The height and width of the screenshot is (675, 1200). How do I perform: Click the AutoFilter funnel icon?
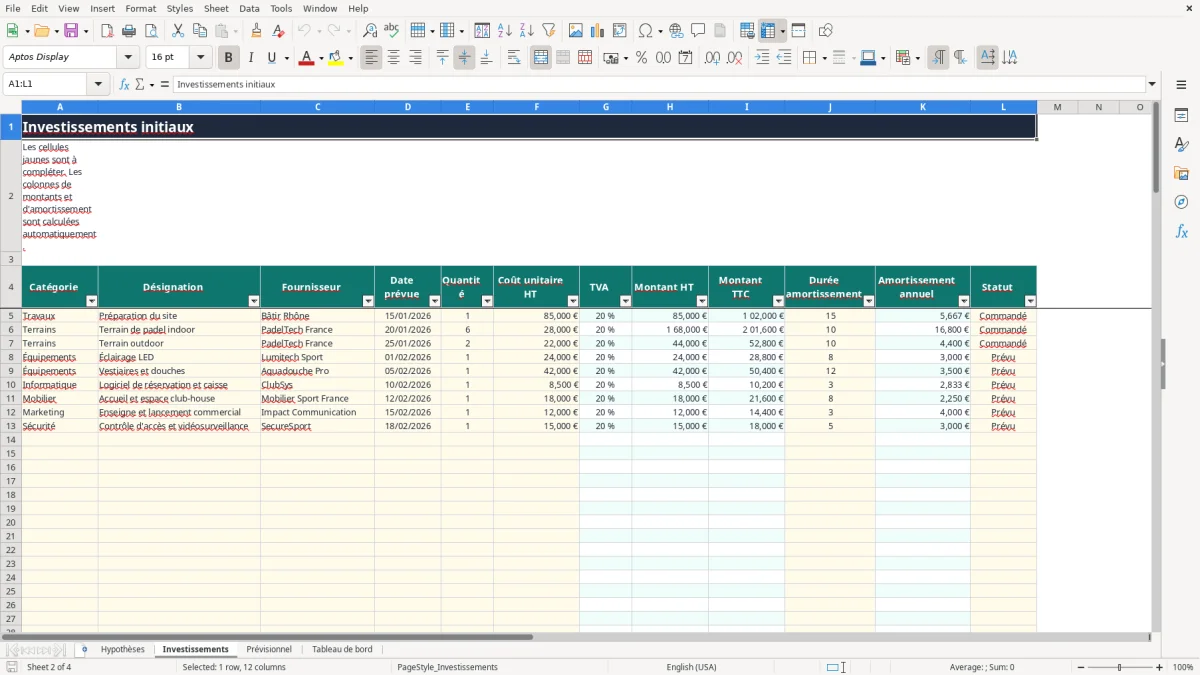[548, 31]
